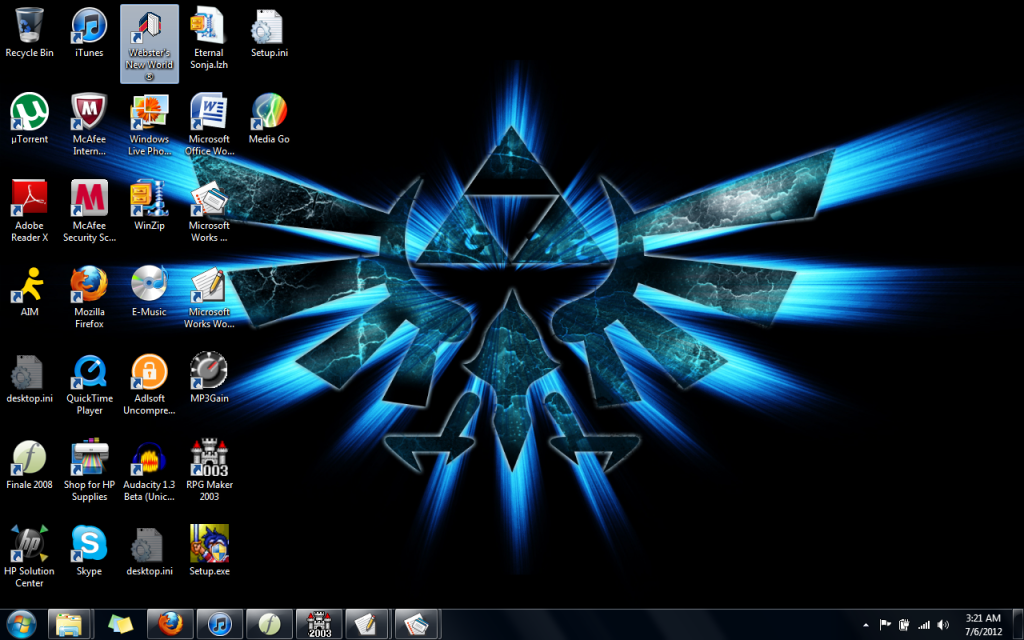Open Microsoft Works Word Processor shortcut
This screenshot has width=1024, height=640.
click(209, 296)
